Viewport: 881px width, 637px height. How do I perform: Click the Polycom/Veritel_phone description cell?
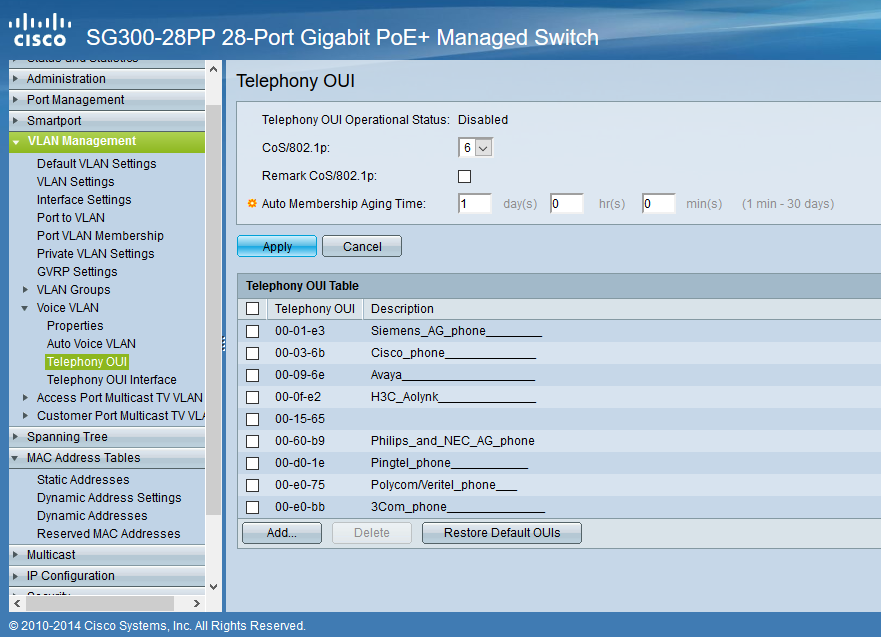pyautogui.click(x=444, y=485)
